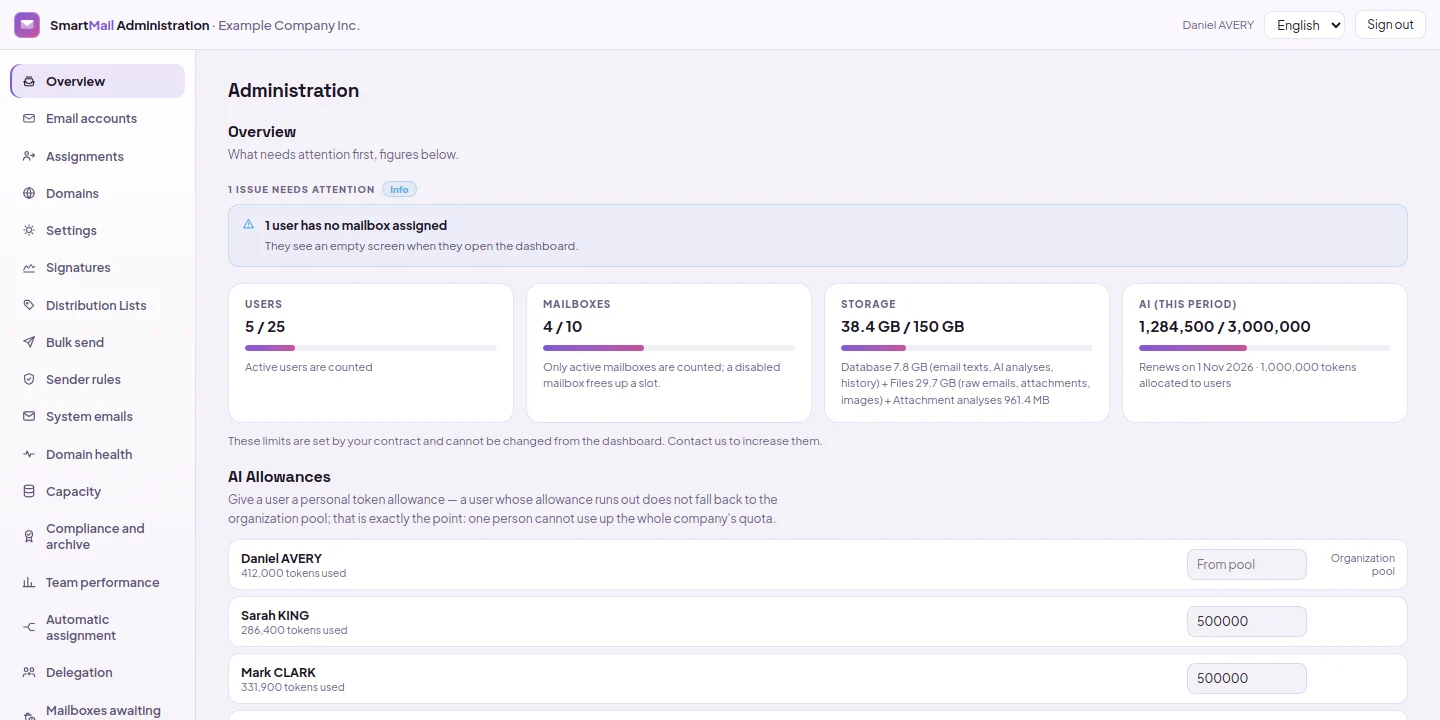Click the Sender rules shield icon
The image size is (1440, 720).
[29, 380]
